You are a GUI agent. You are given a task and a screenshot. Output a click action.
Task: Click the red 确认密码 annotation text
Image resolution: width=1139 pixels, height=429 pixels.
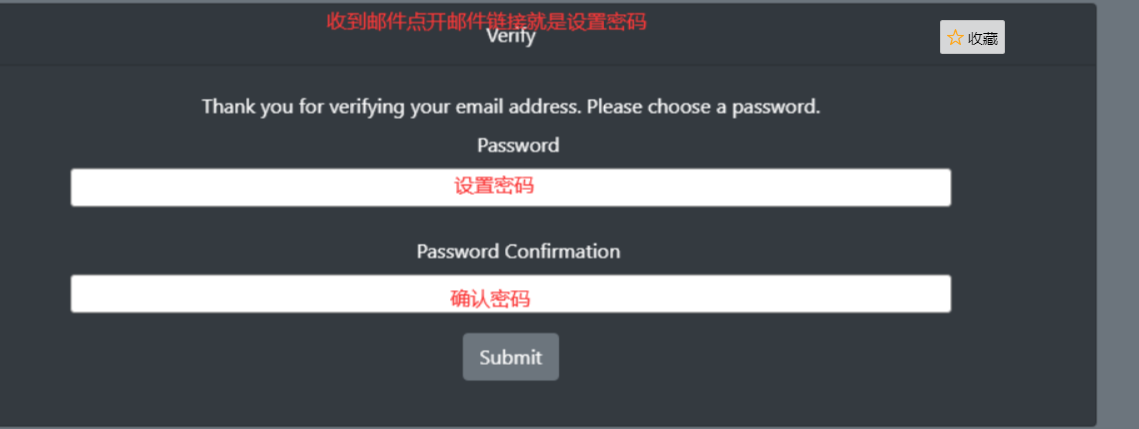click(490, 299)
